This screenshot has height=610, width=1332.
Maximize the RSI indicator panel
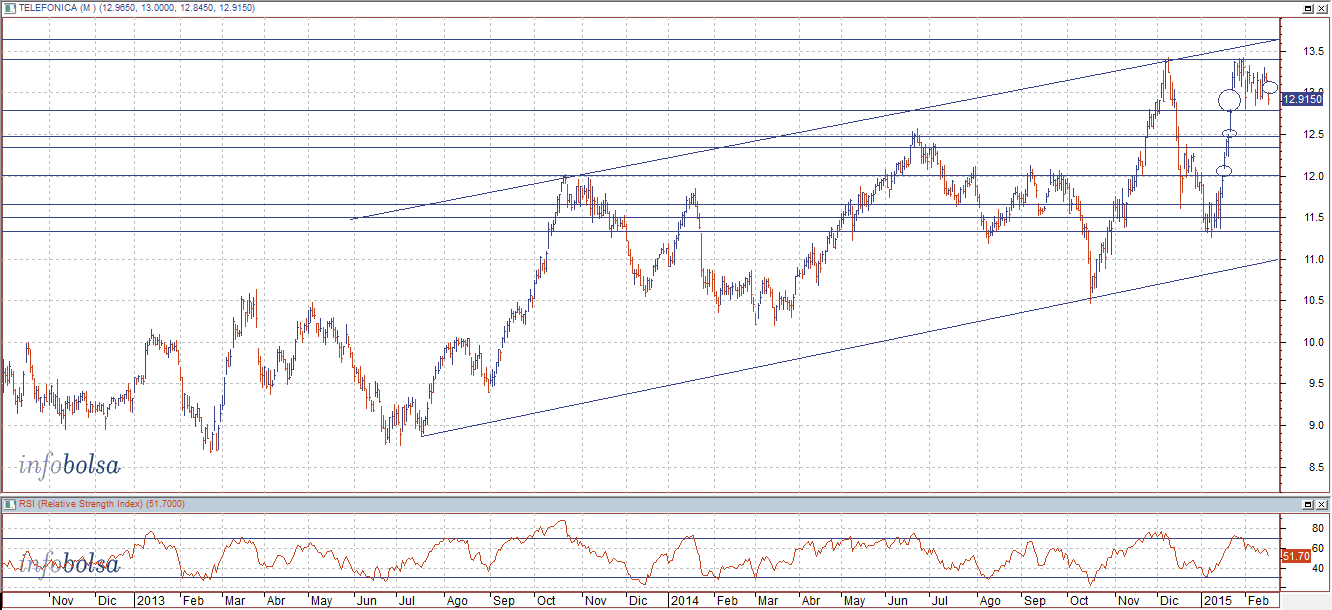1308,503
